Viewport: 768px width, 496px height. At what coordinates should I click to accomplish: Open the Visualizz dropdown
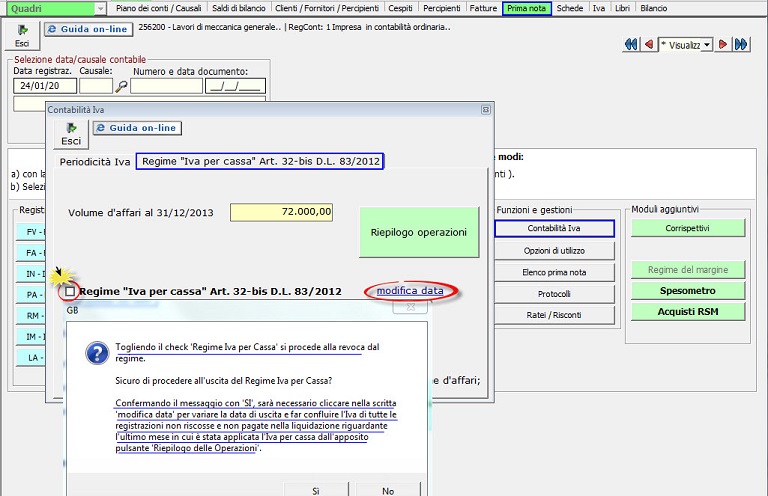(707, 45)
